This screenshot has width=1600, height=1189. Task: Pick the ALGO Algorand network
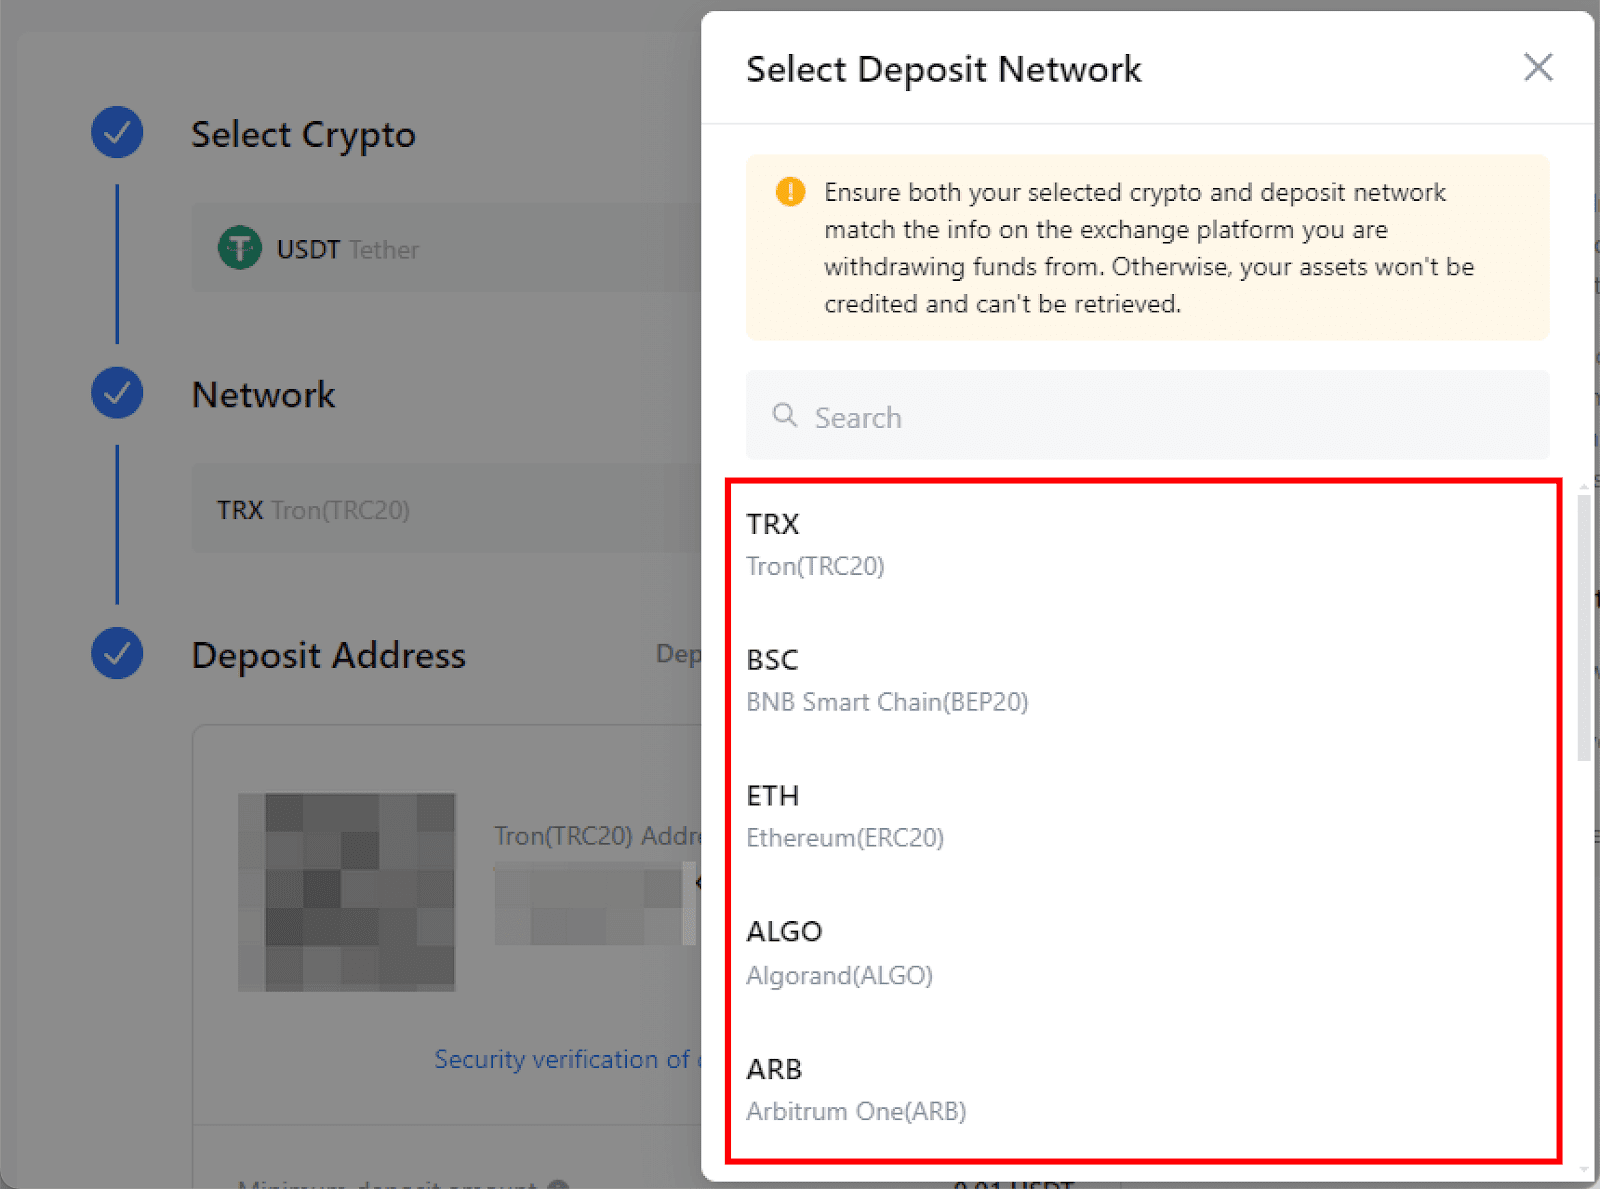coord(1140,952)
